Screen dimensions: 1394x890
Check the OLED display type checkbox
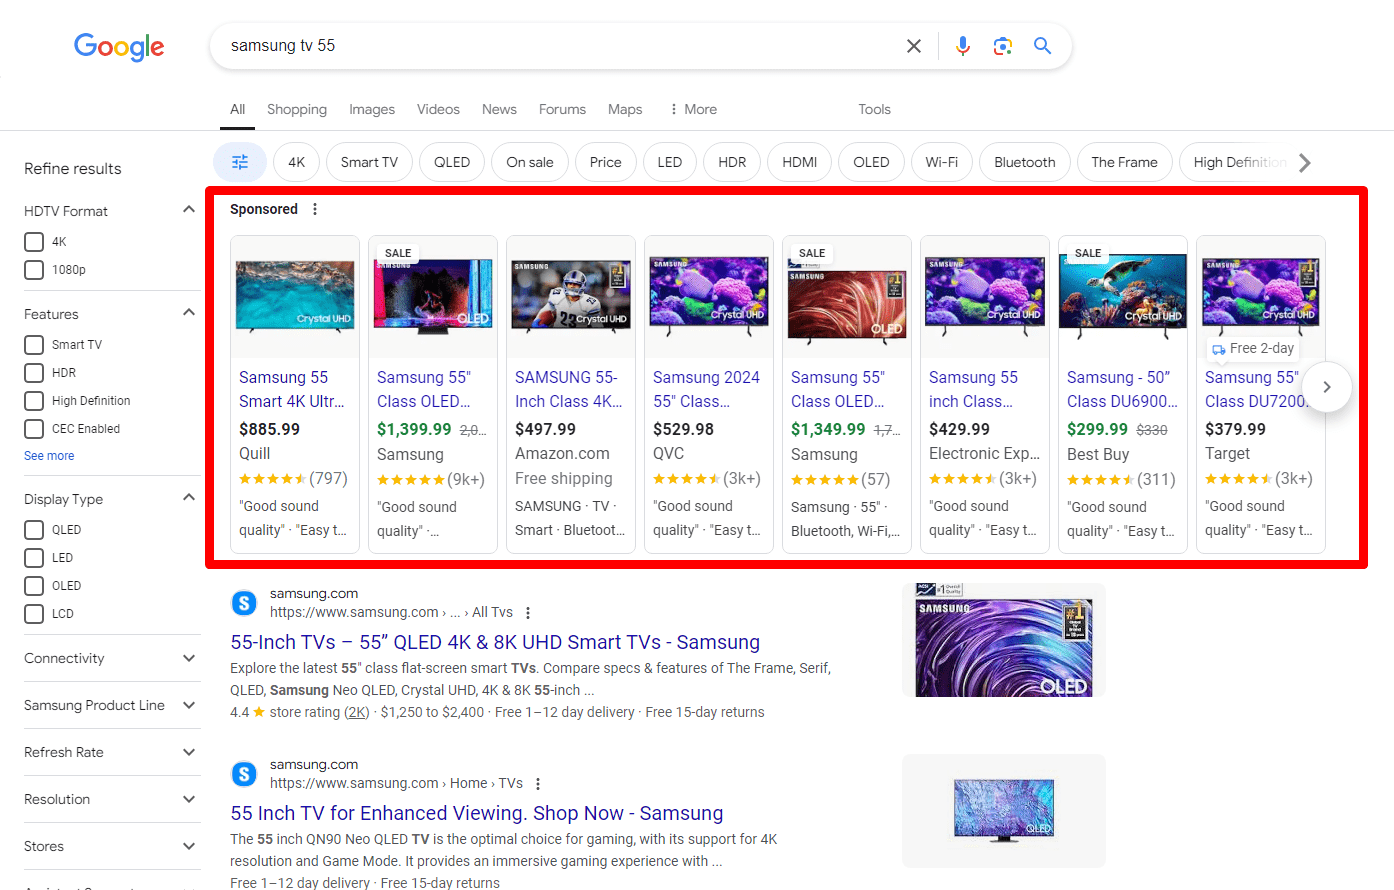click(x=33, y=585)
